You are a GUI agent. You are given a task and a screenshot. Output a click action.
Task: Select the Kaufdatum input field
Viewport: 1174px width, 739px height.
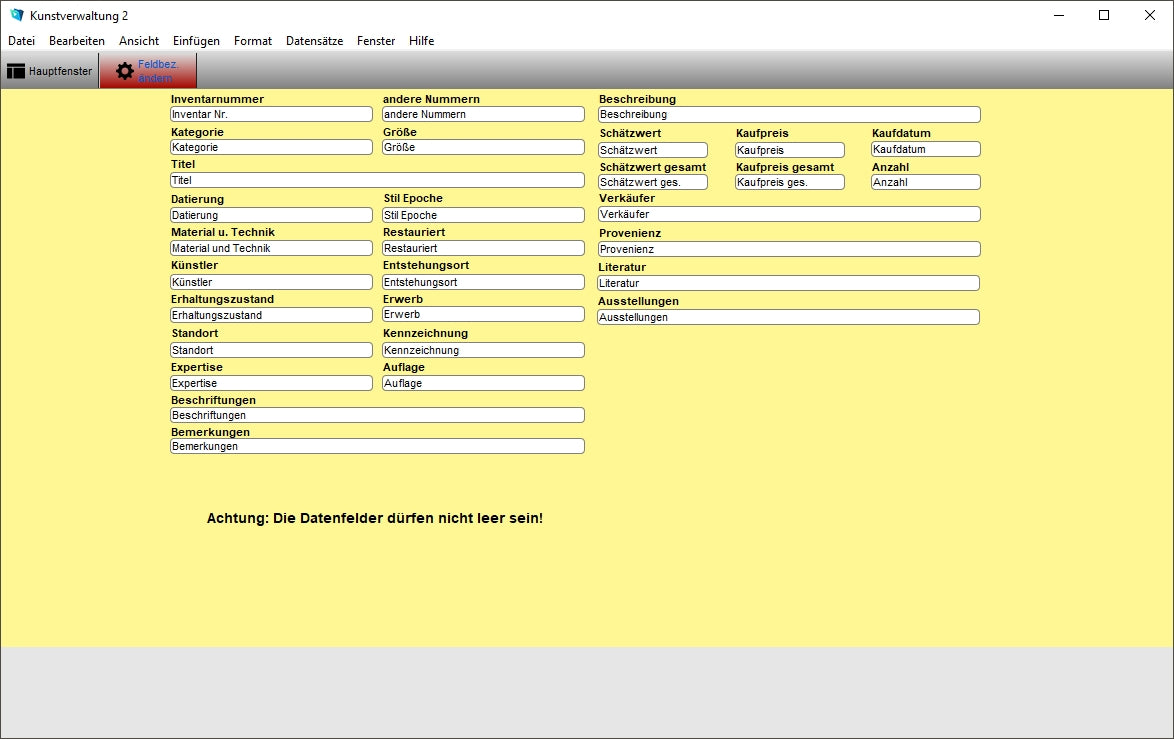(925, 150)
